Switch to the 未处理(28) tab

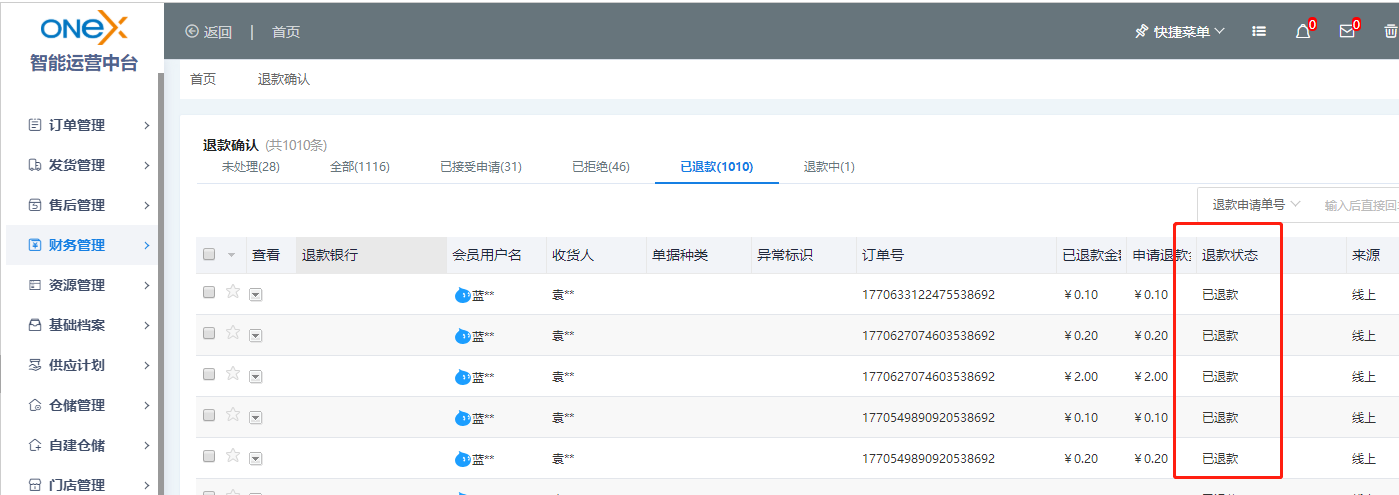[x=250, y=167]
